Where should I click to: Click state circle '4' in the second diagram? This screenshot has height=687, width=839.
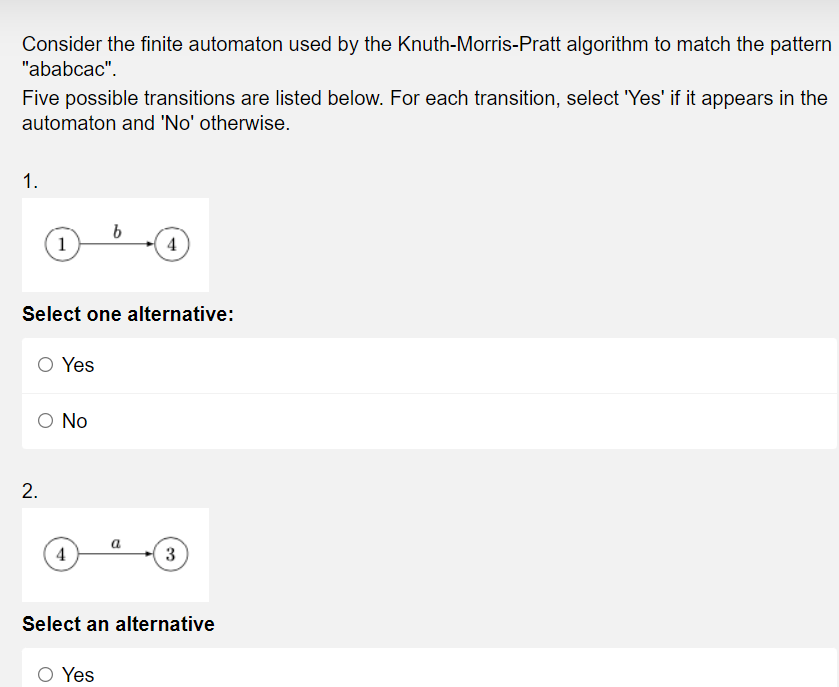pyautogui.click(x=62, y=553)
